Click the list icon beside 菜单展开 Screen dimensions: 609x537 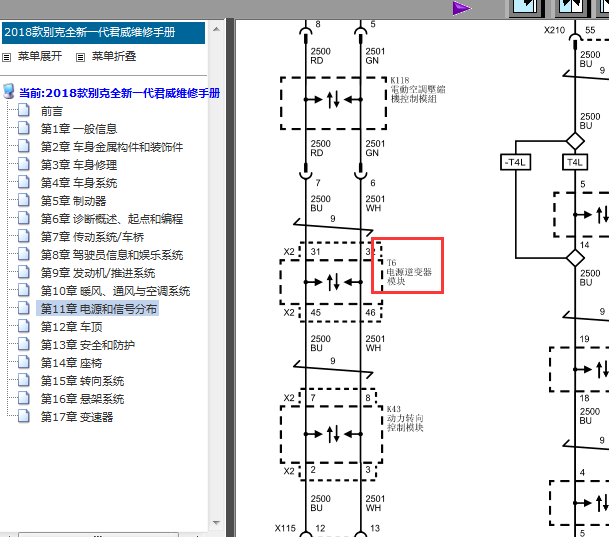pos(6,57)
